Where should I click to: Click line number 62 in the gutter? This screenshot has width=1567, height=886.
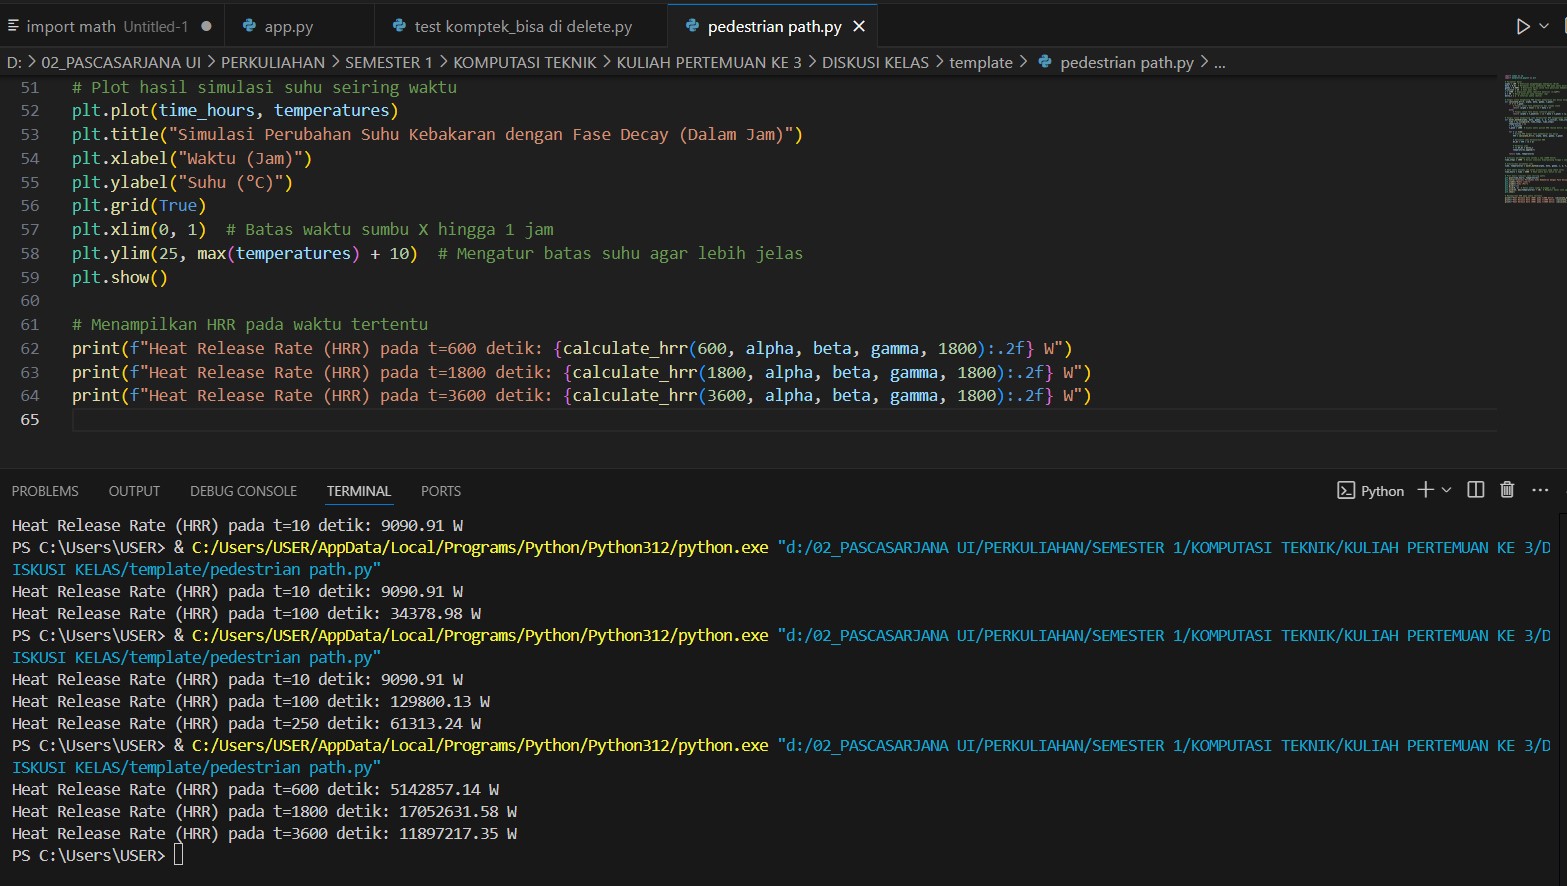point(30,349)
